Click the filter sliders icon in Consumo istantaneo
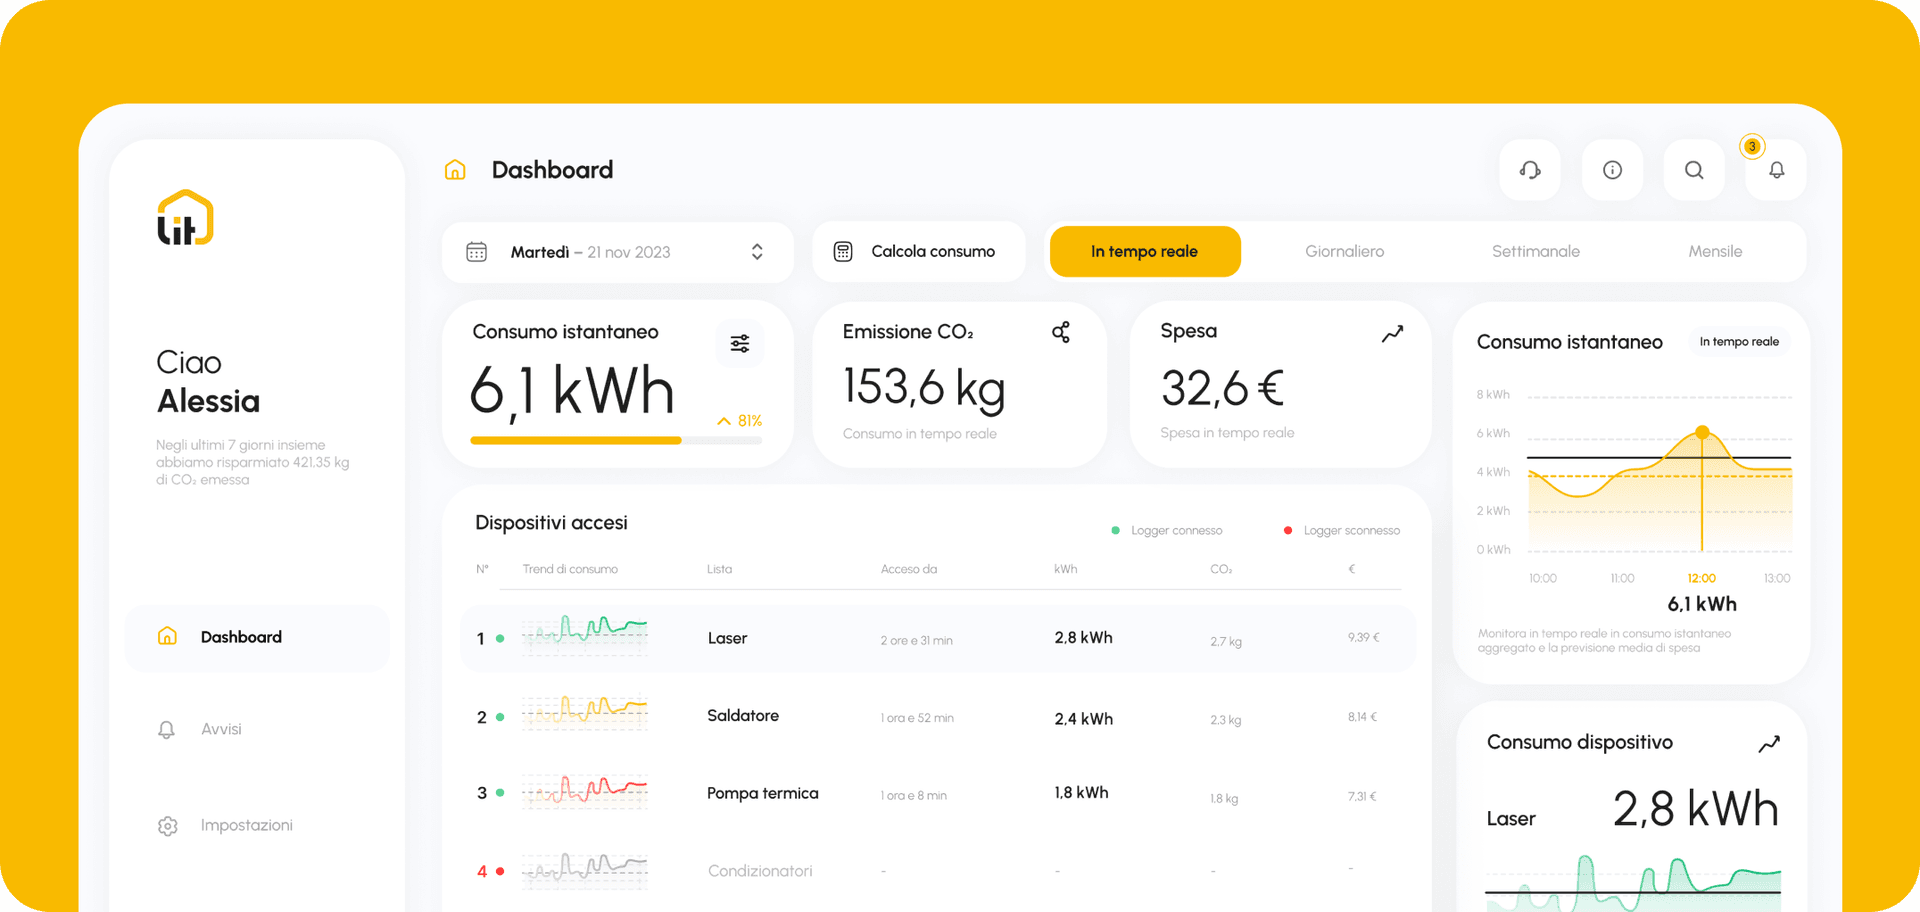Image resolution: width=1920 pixels, height=912 pixels. tap(740, 344)
